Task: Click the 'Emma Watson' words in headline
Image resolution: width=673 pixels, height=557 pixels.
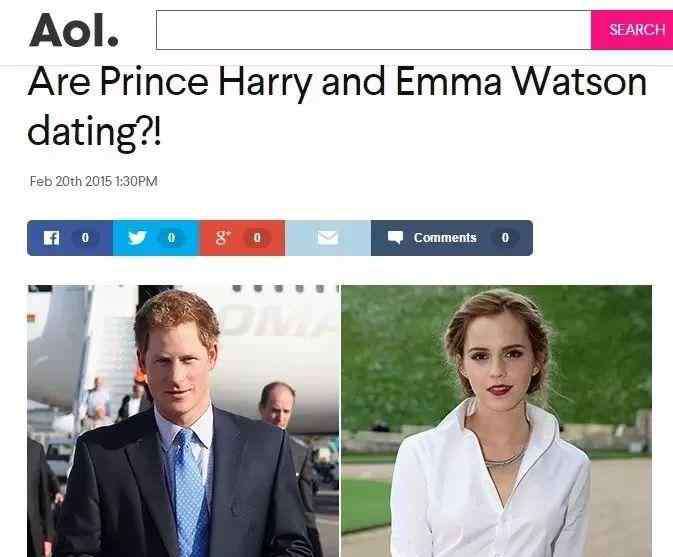Action: point(521,82)
